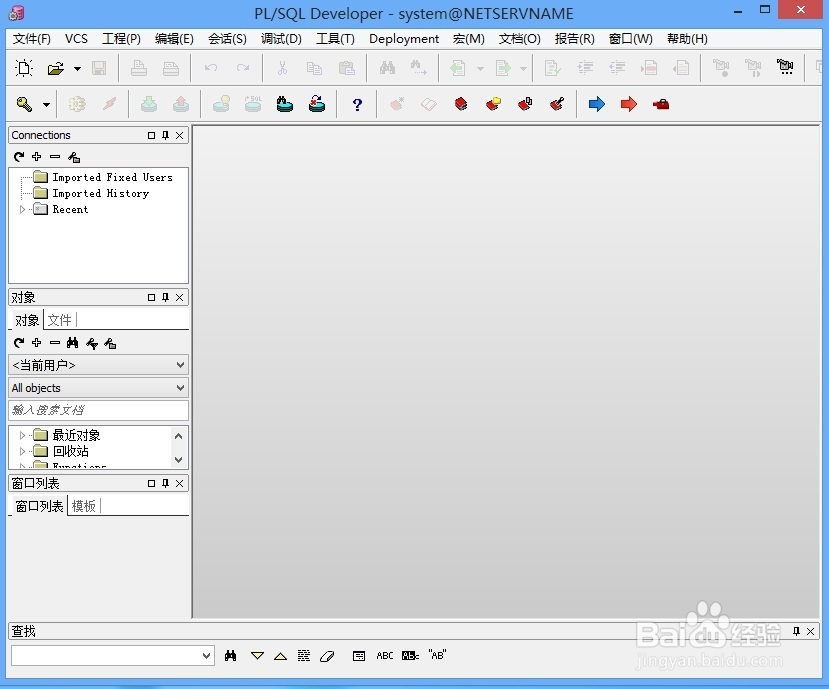This screenshot has height=689, width=829.
Task: Refresh the object browser list
Action: click(x=19, y=343)
